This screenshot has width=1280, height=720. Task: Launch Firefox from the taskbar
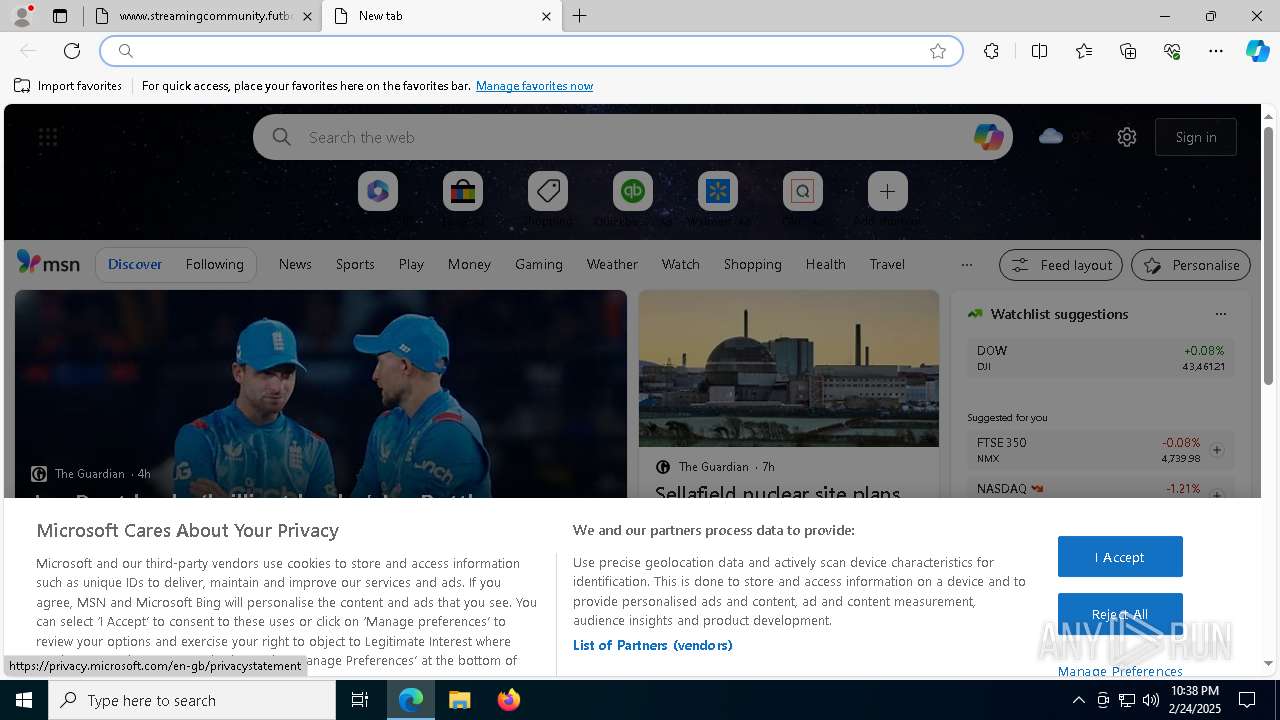click(x=509, y=700)
